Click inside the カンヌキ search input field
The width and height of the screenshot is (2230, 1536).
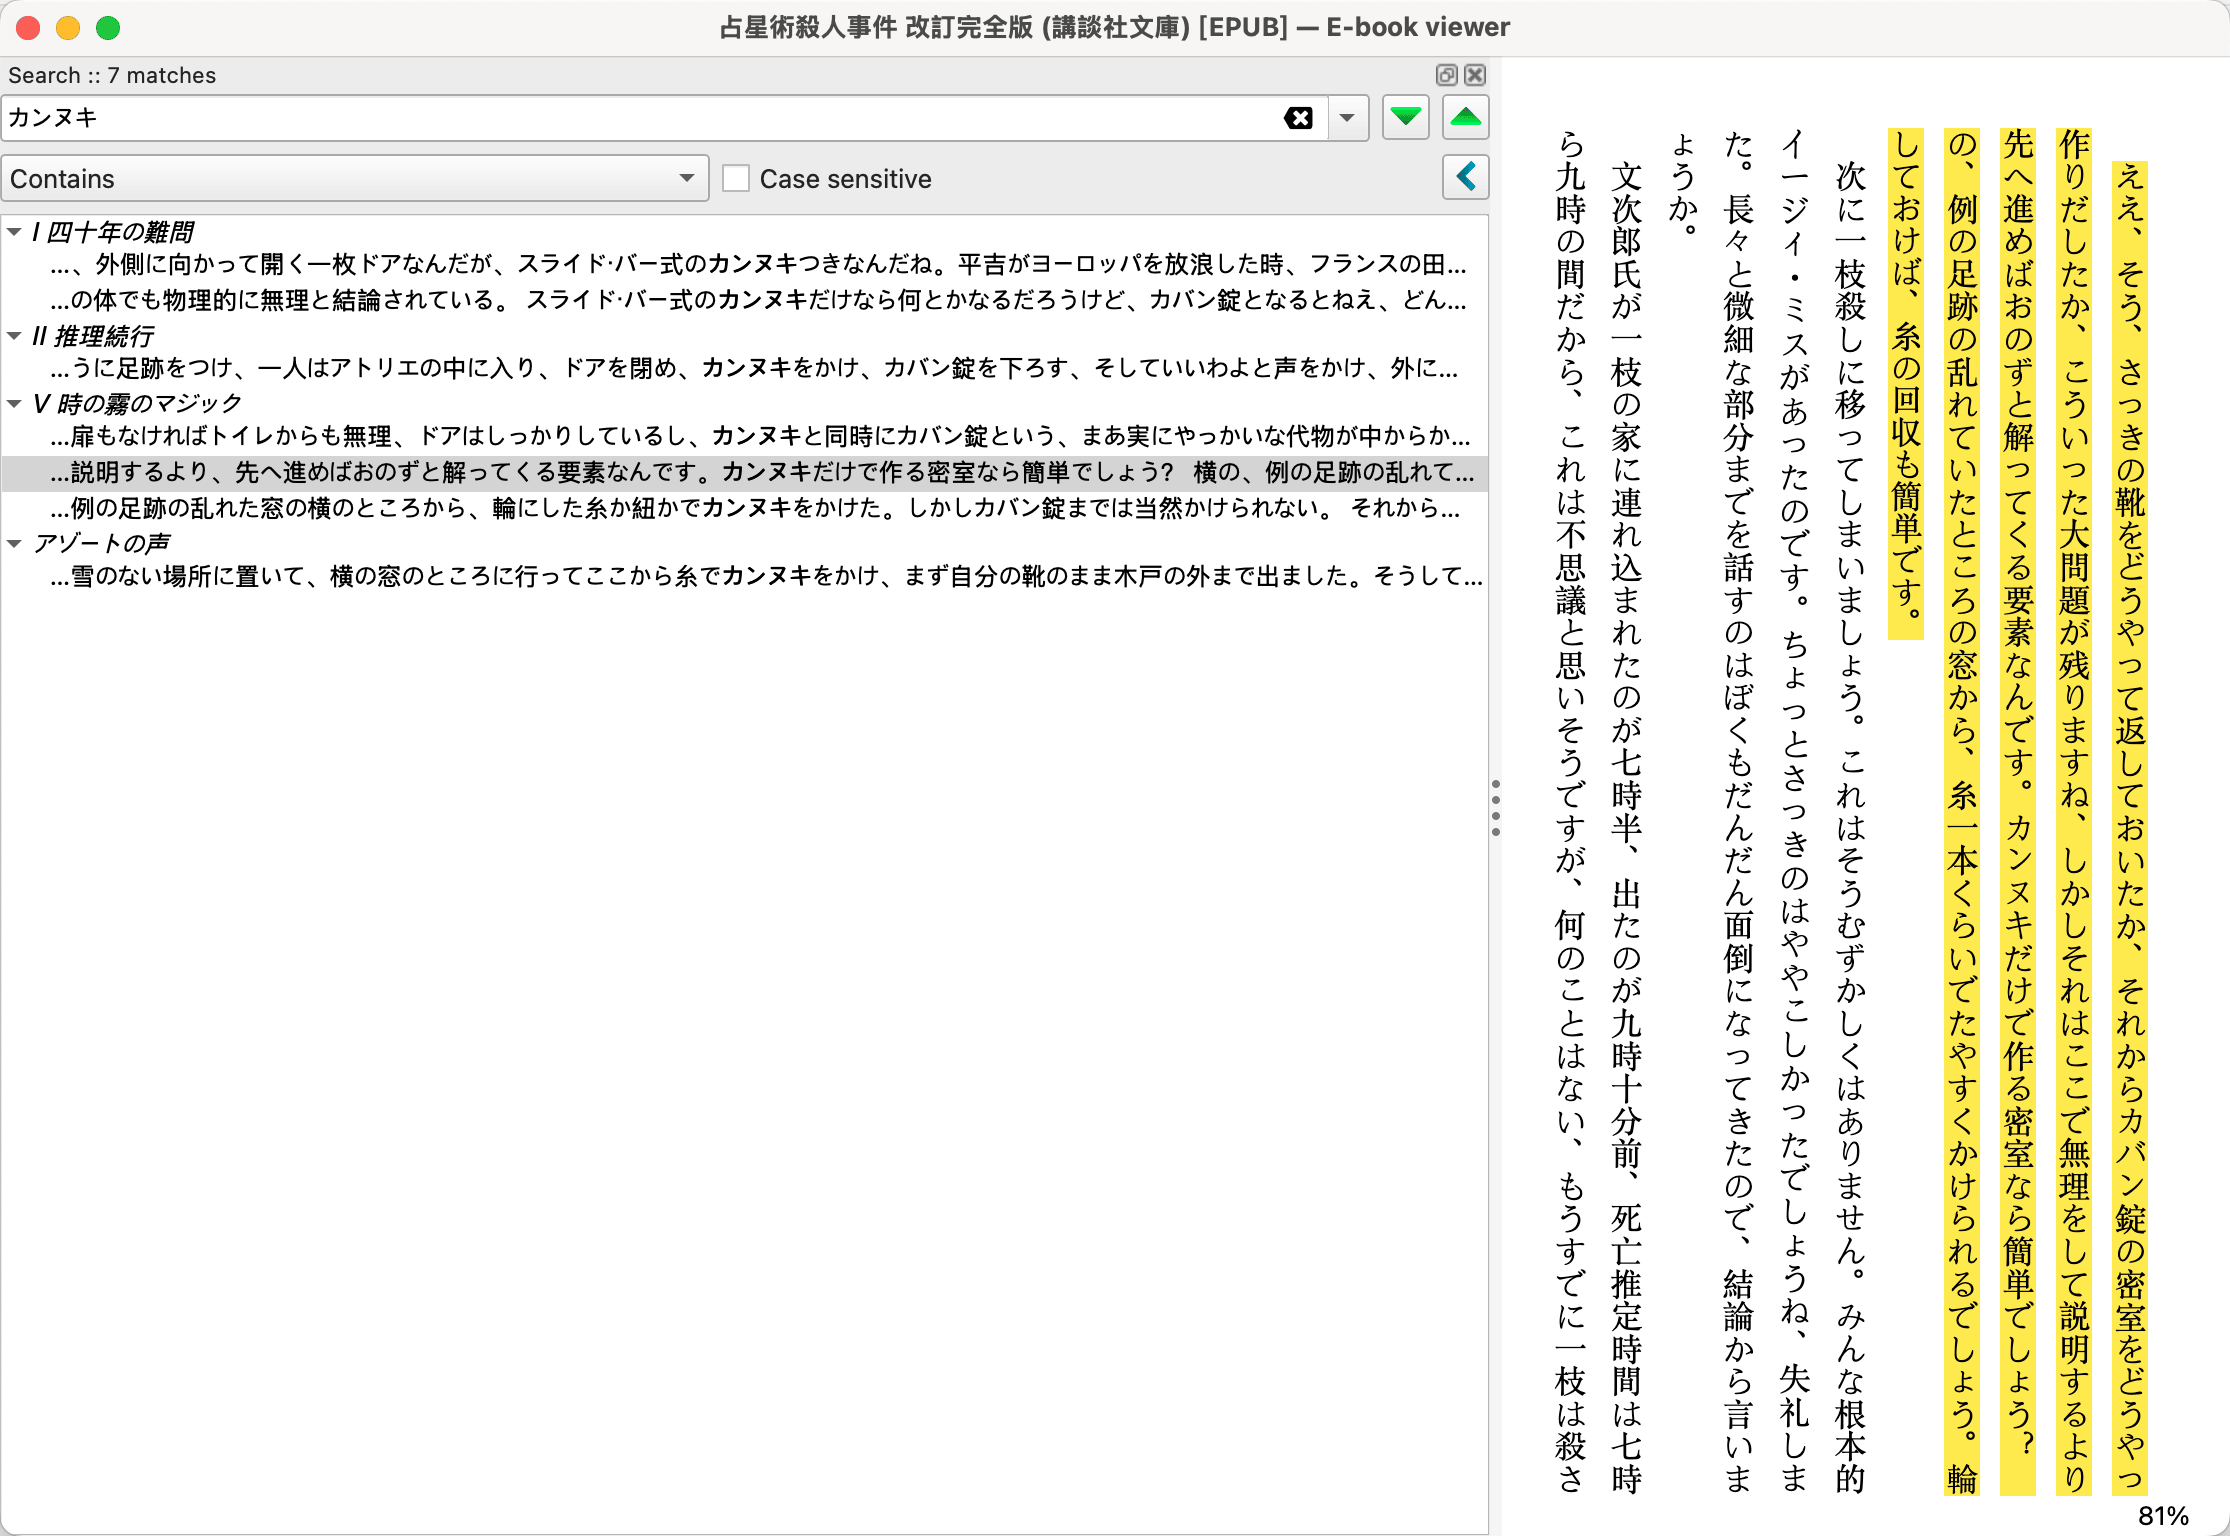point(600,118)
